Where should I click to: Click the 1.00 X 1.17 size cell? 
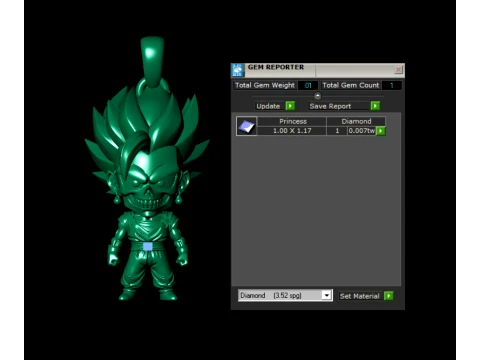coord(292,131)
